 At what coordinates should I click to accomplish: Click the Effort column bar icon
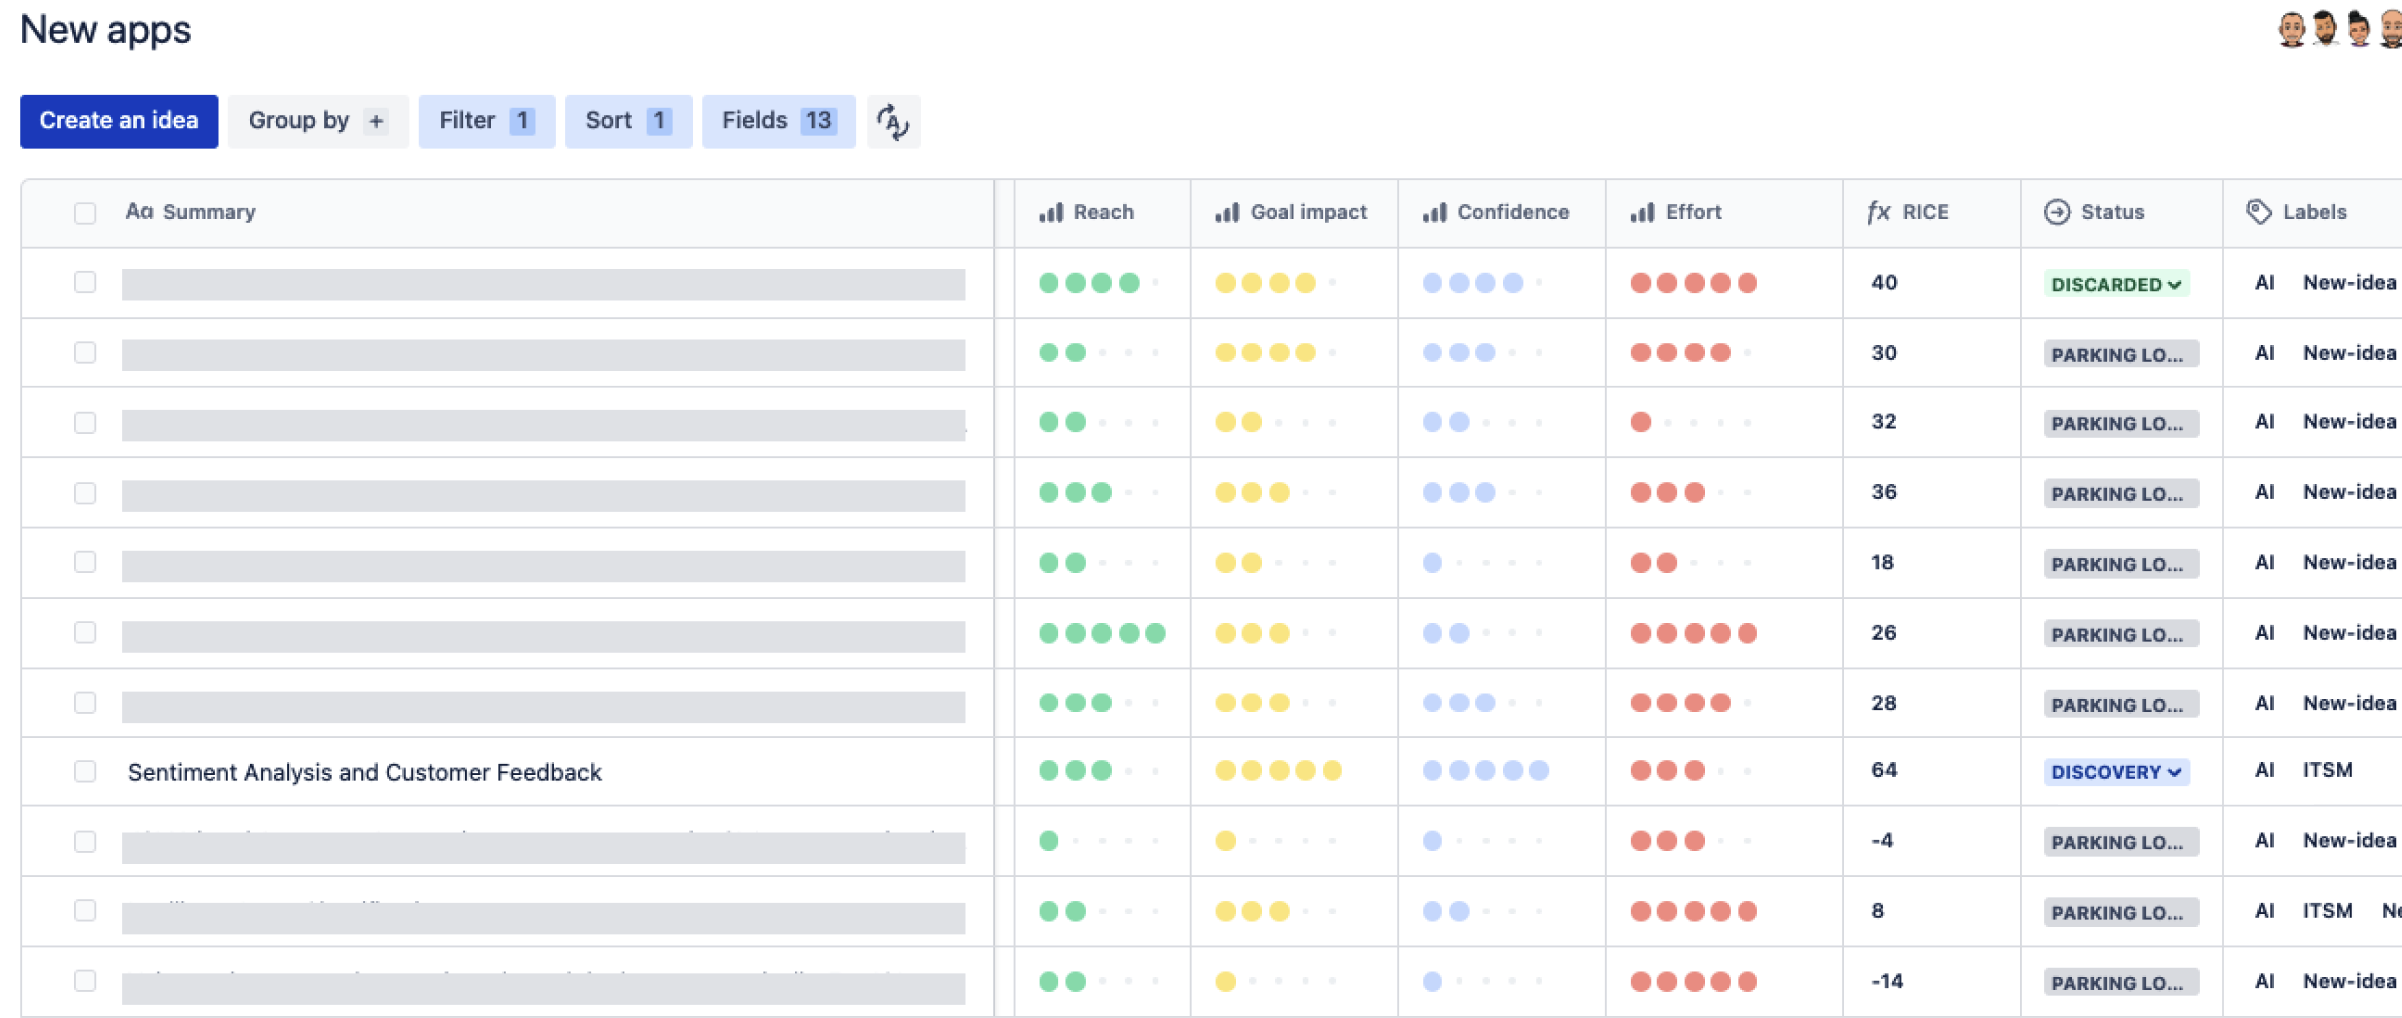(1642, 212)
